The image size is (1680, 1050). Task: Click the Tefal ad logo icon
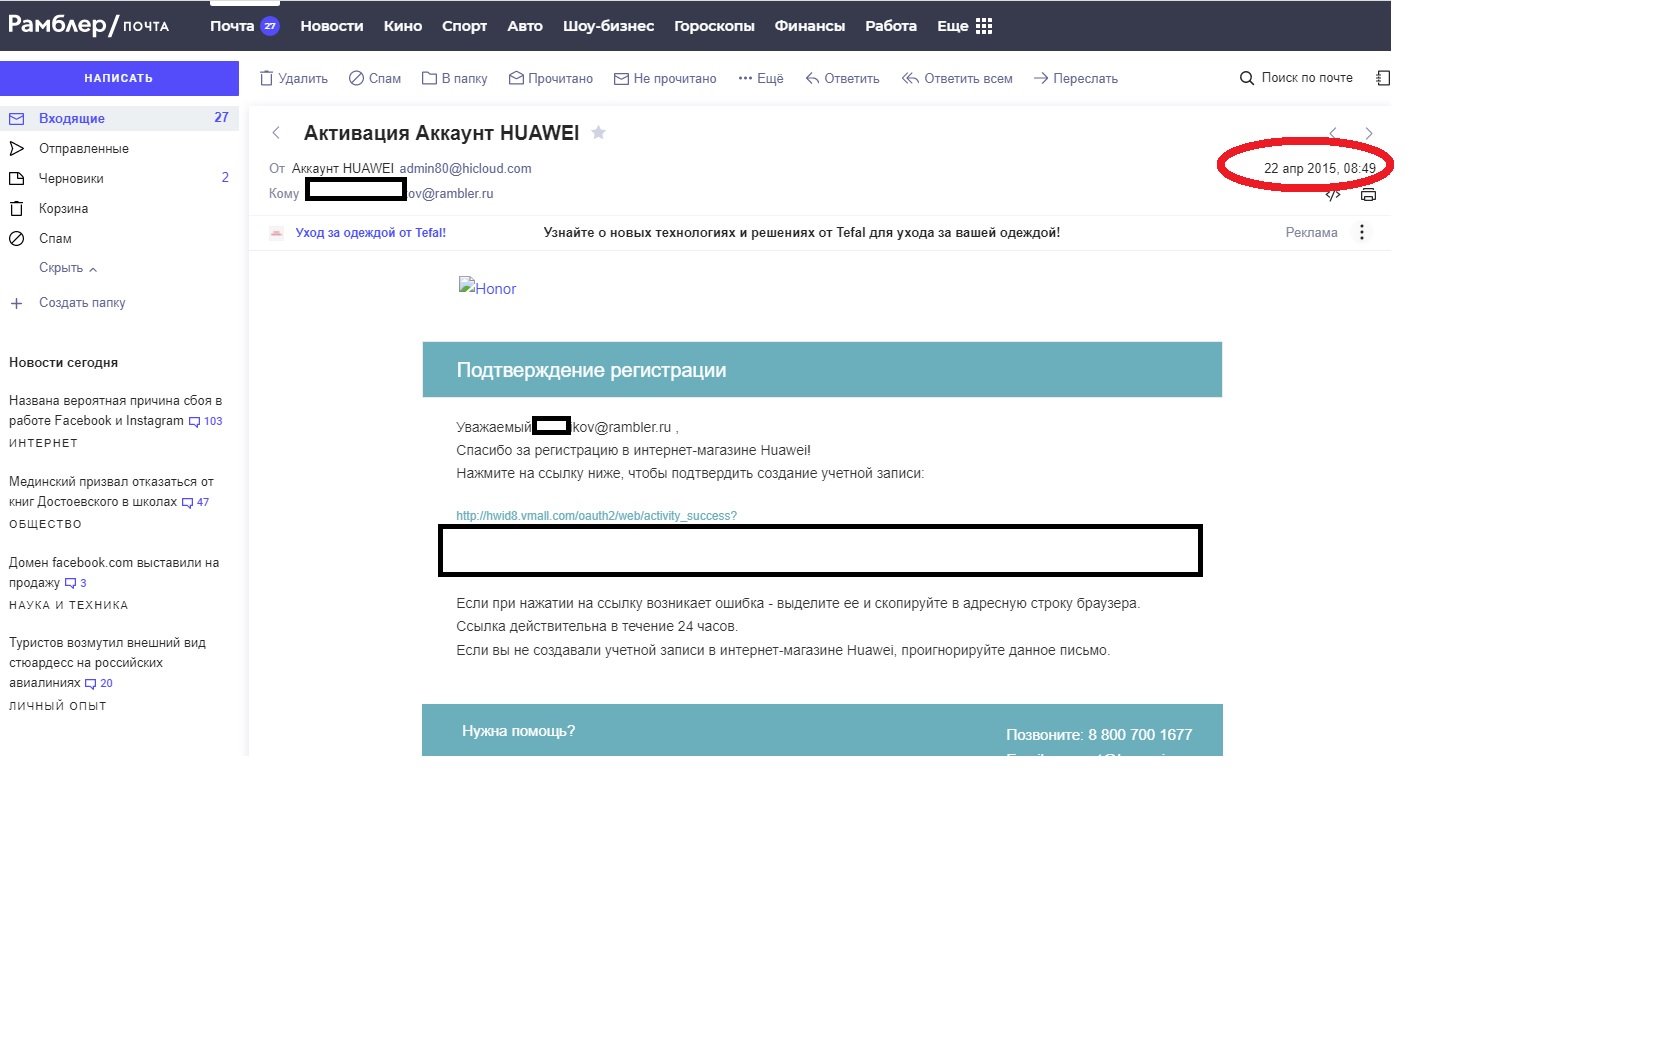(x=276, y=233)
